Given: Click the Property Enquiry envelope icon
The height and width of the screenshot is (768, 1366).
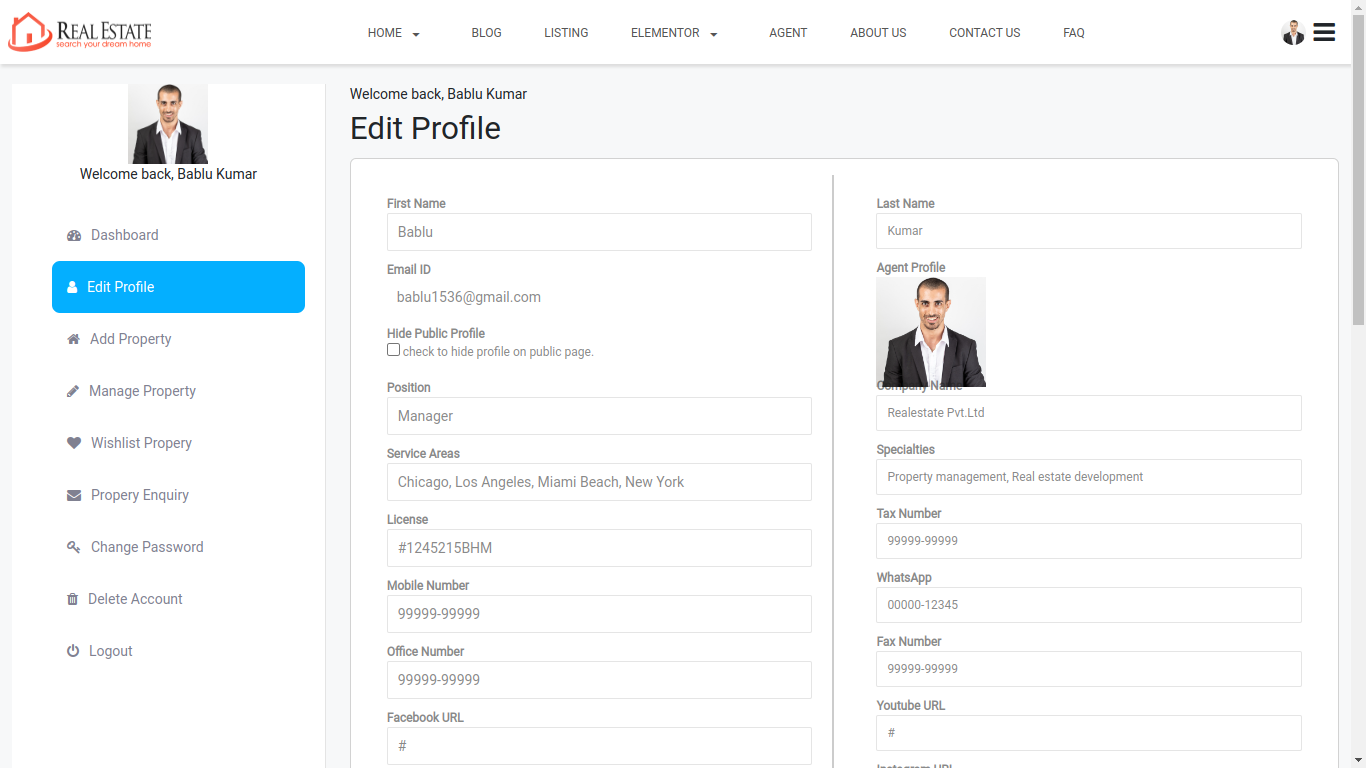Looking at the screenshot, I should (x=74, y=495).
